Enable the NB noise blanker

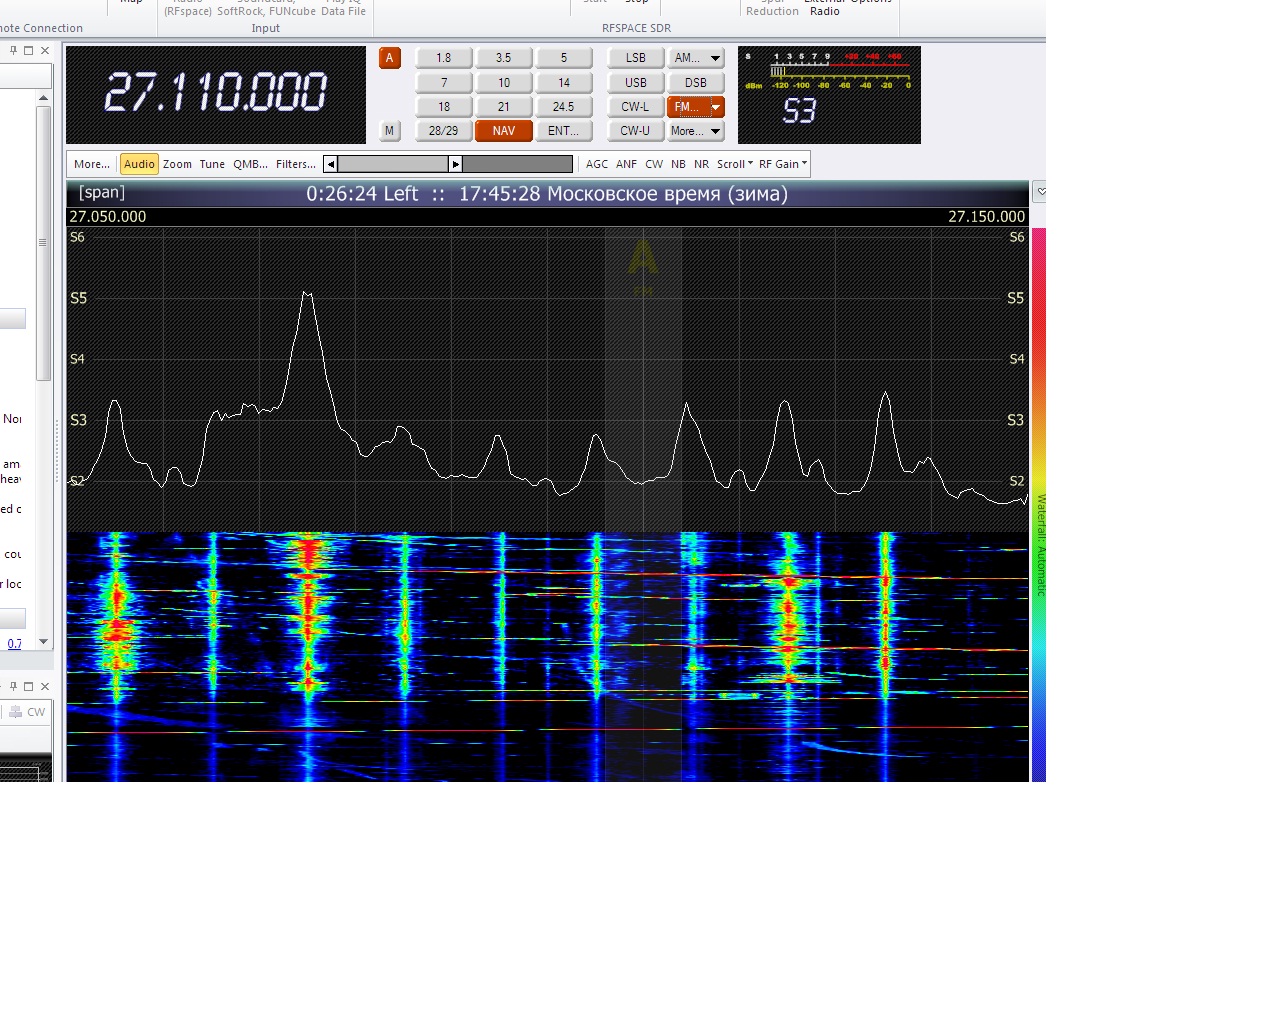pyautogui.click(x=678, y=164)
